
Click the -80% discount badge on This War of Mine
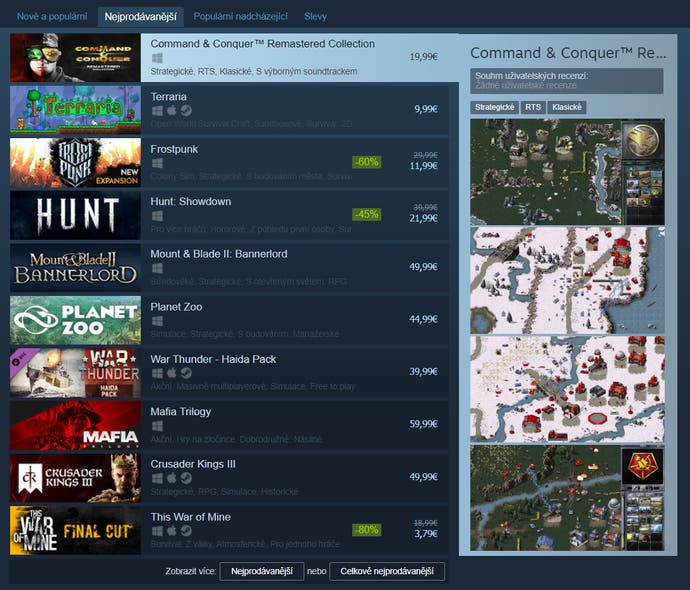tap(367, 530)
